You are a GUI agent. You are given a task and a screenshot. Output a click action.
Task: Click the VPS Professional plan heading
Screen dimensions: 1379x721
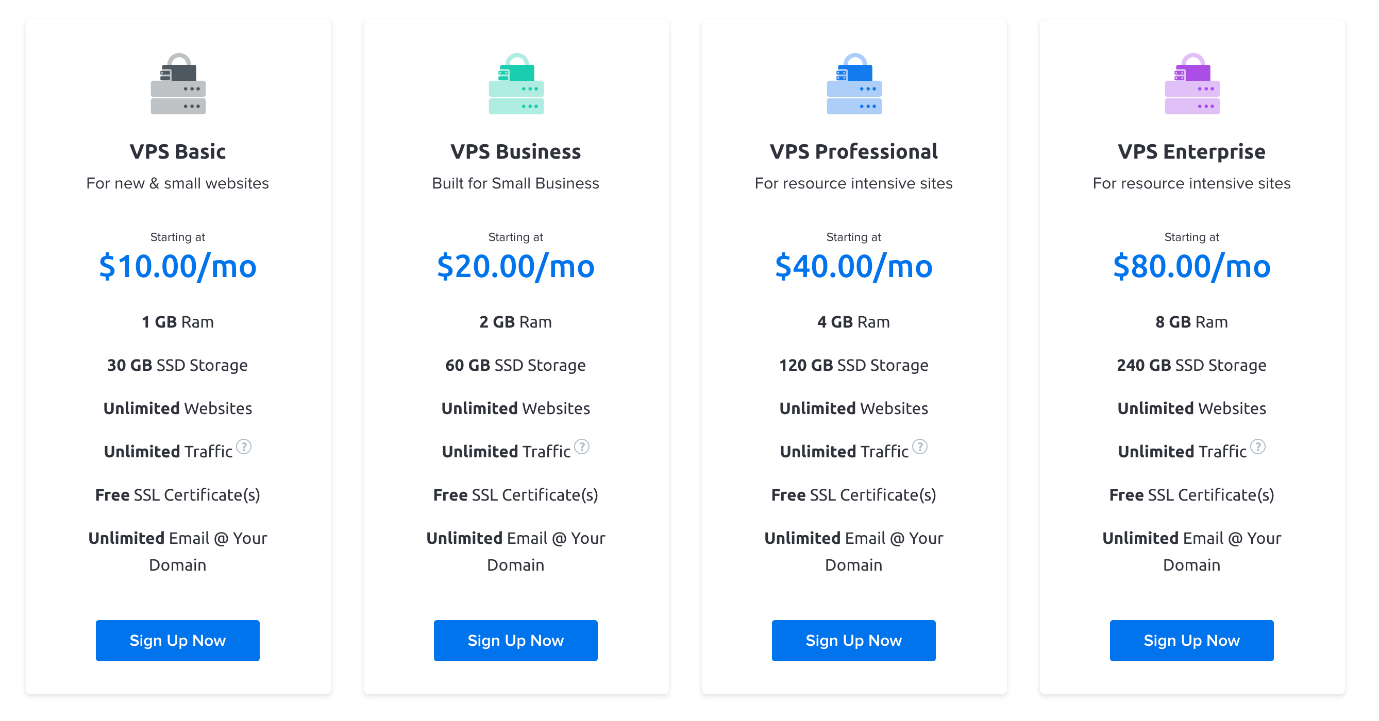854,152
